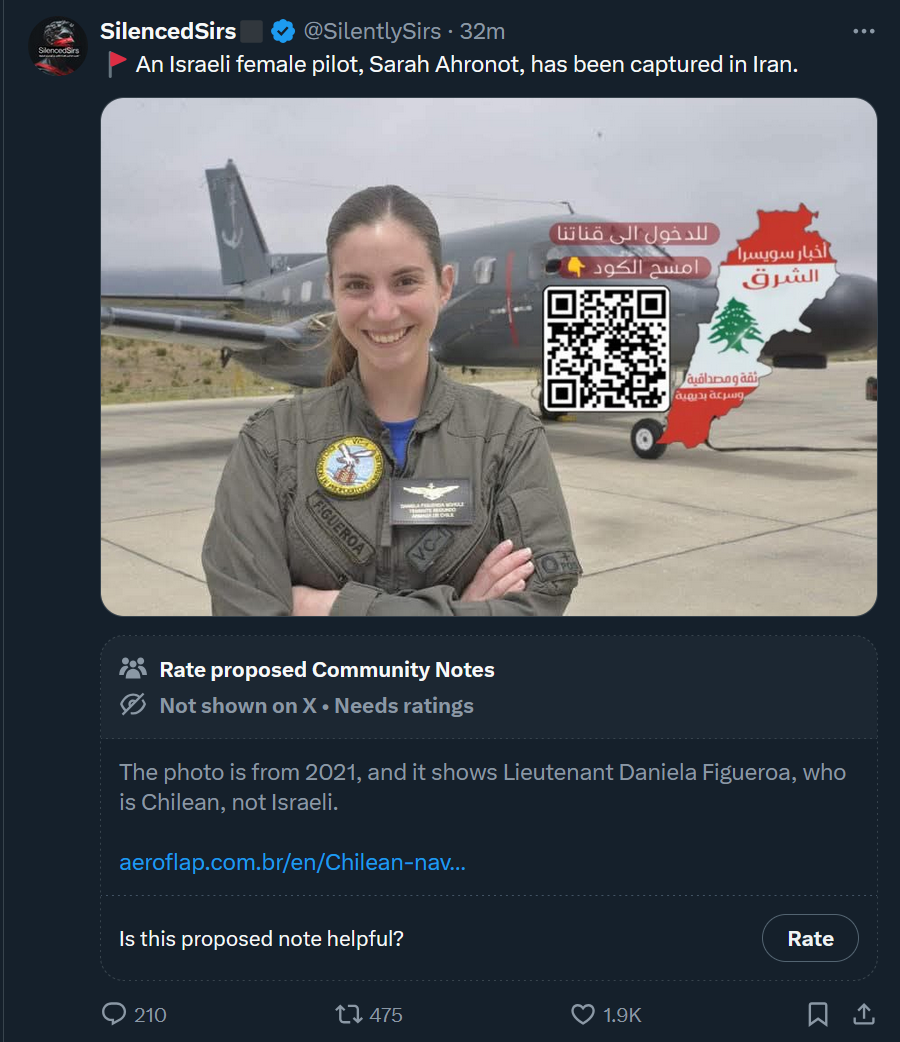Image resolution: width=900 pixels, height=1042 pixels.
Task: Open the @SilentlySirs handle link
Action: 372,31
